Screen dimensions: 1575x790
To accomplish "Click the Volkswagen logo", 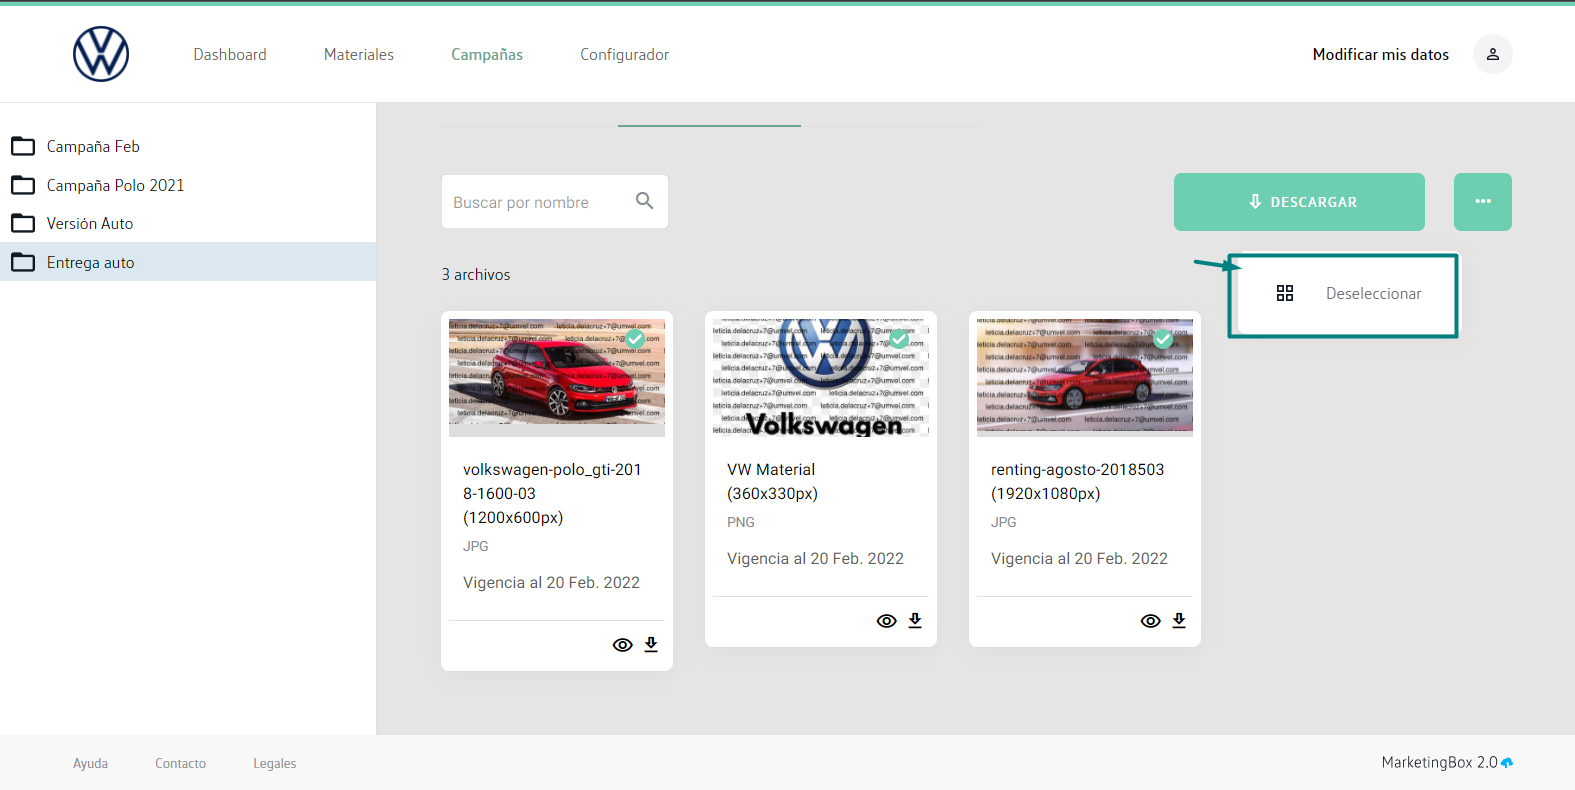I will click(x=101, y=54).
